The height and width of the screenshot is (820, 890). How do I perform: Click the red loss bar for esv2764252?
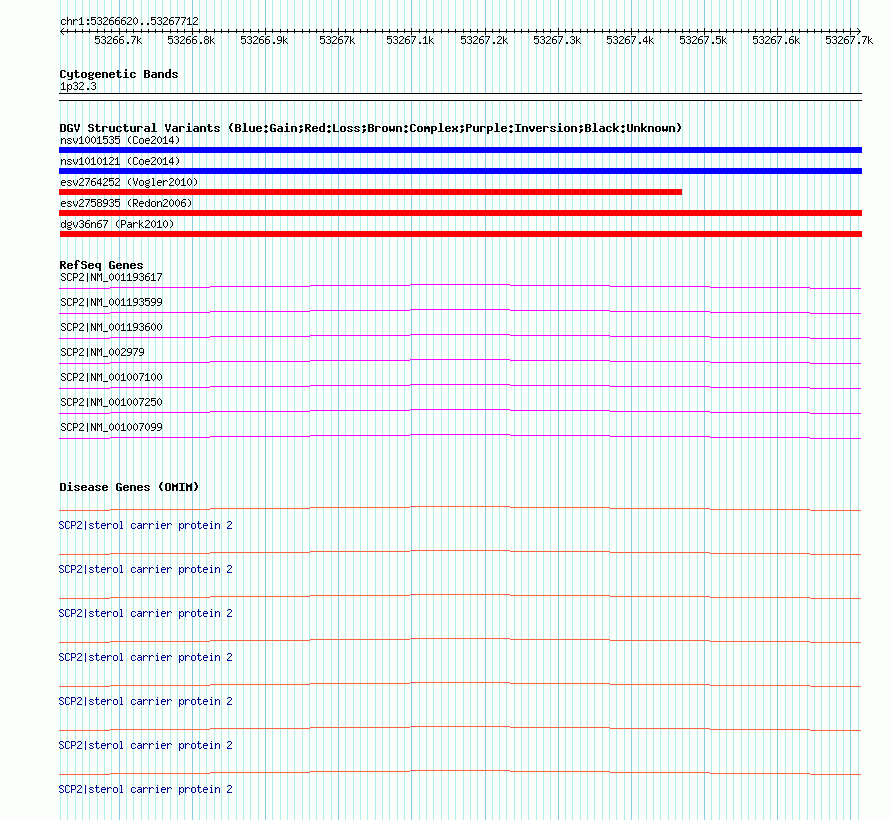371,192
